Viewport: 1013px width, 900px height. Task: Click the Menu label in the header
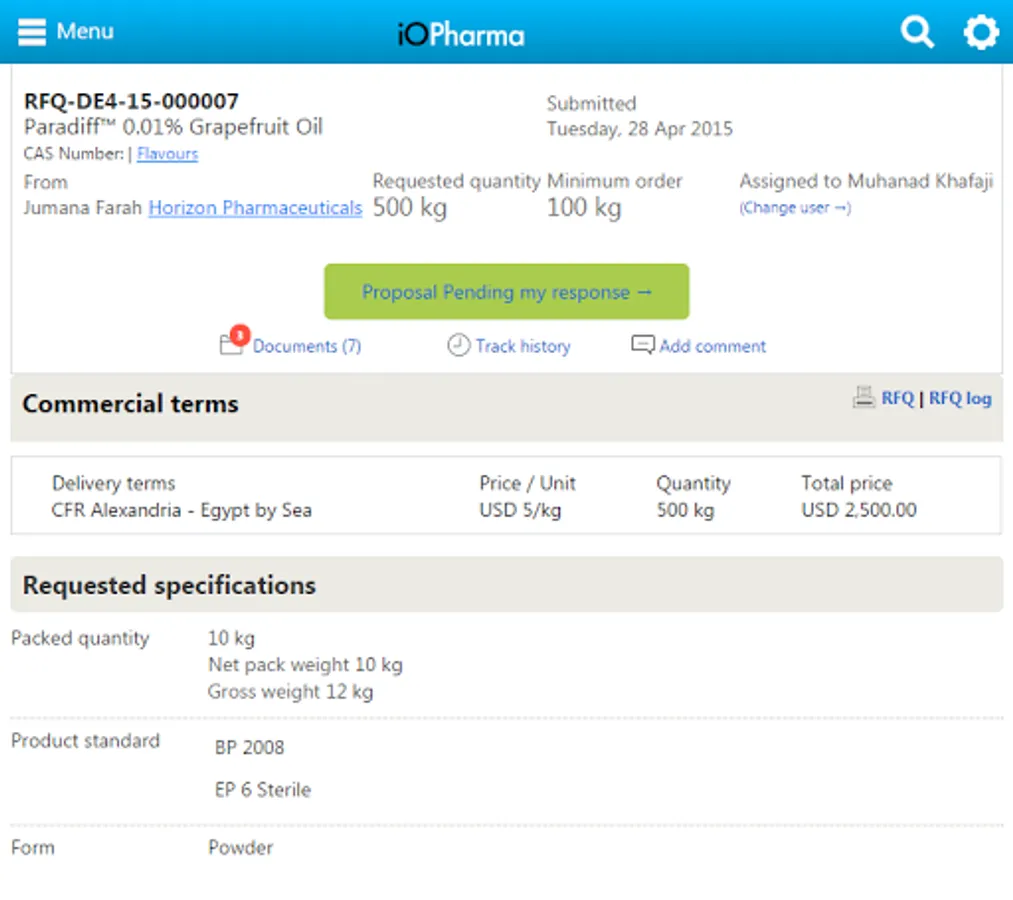85,31
